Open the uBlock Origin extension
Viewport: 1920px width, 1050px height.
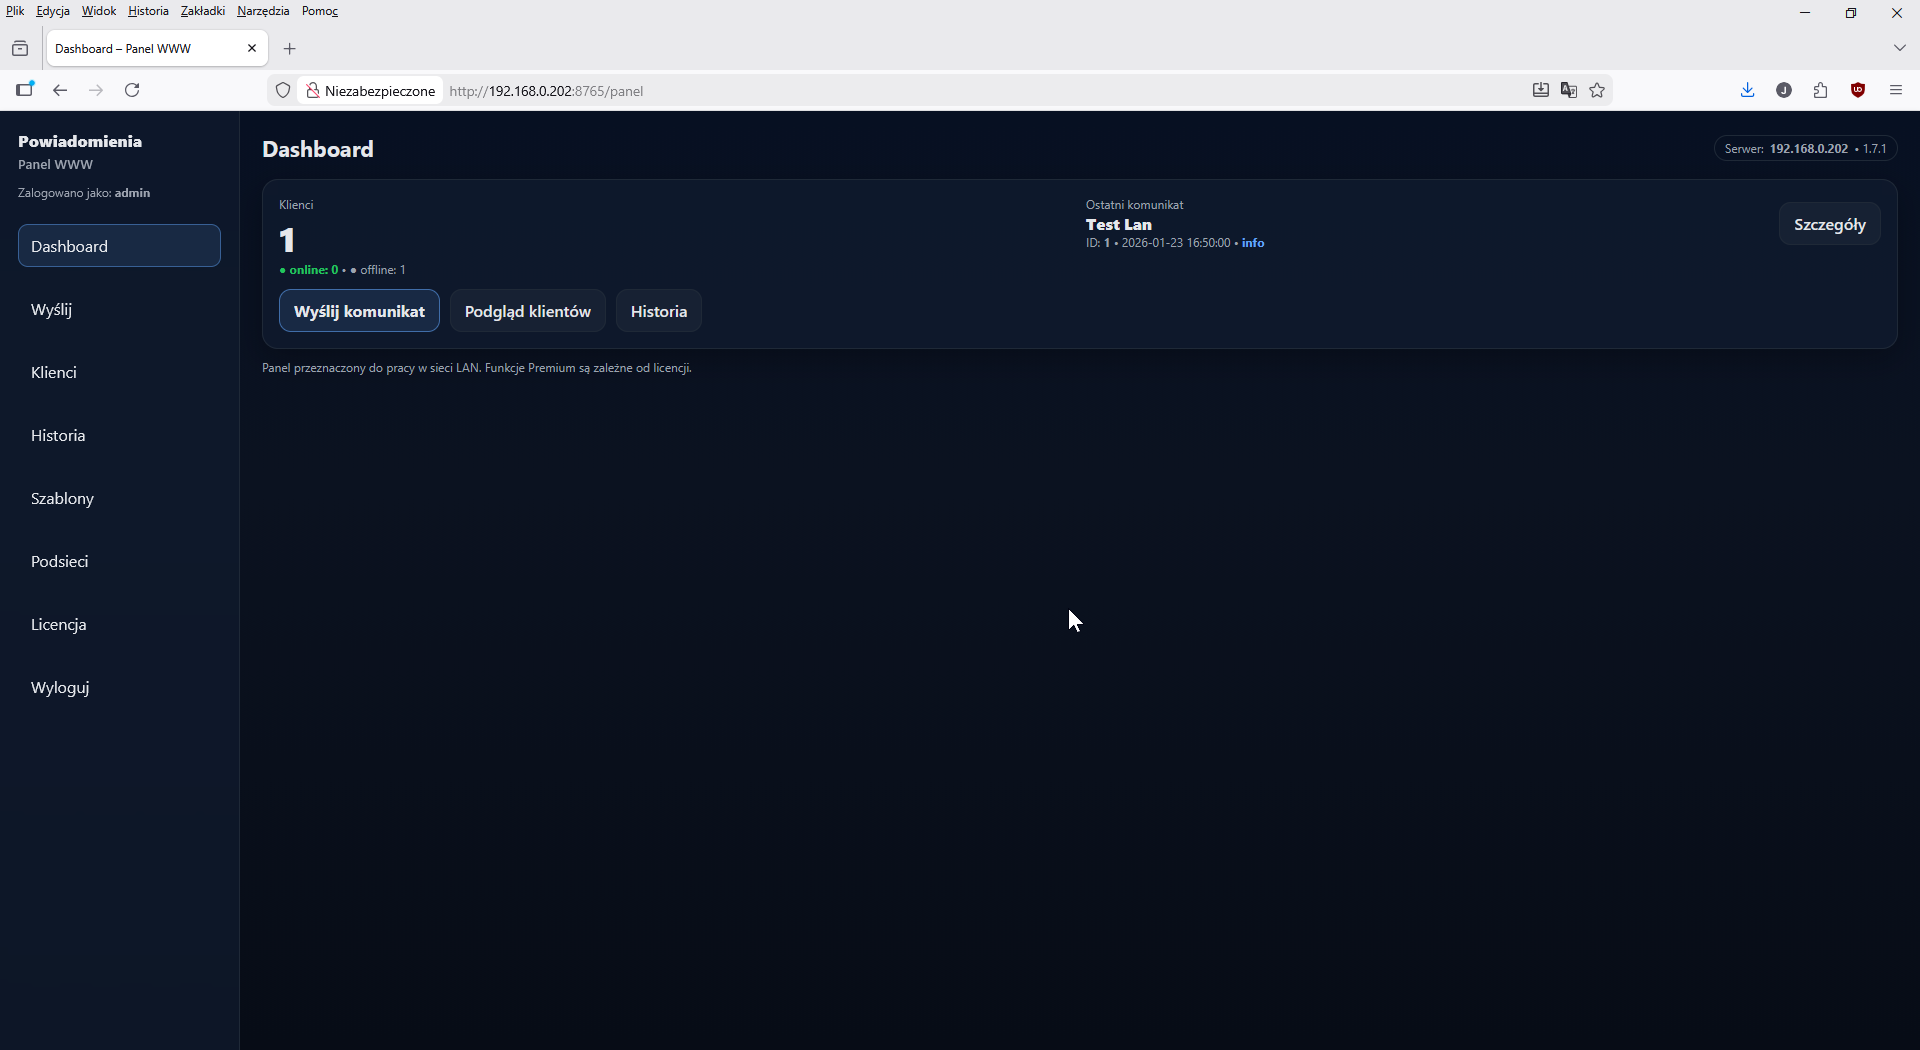point(1858,90)
